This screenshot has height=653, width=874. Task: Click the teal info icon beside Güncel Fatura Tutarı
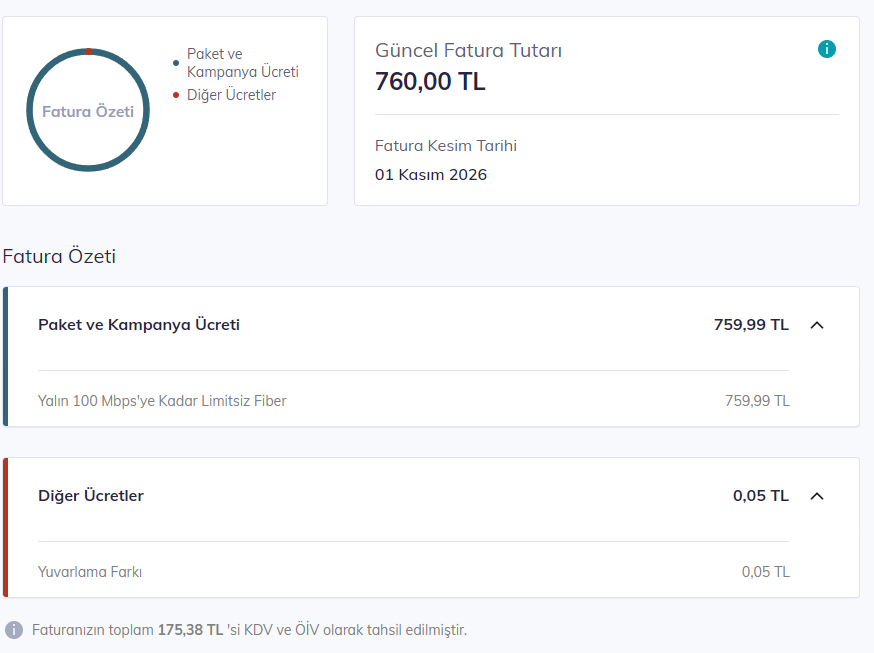tap(827, 49)
